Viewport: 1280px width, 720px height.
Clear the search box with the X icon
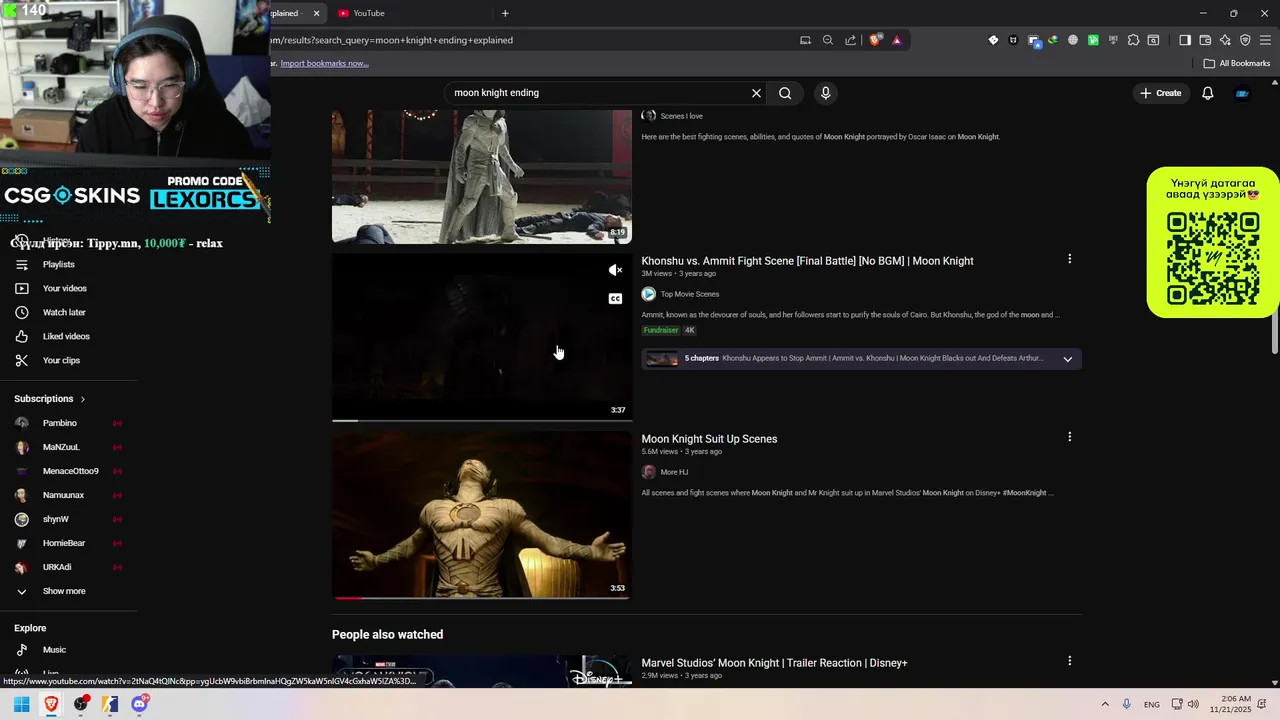(756, 93)
